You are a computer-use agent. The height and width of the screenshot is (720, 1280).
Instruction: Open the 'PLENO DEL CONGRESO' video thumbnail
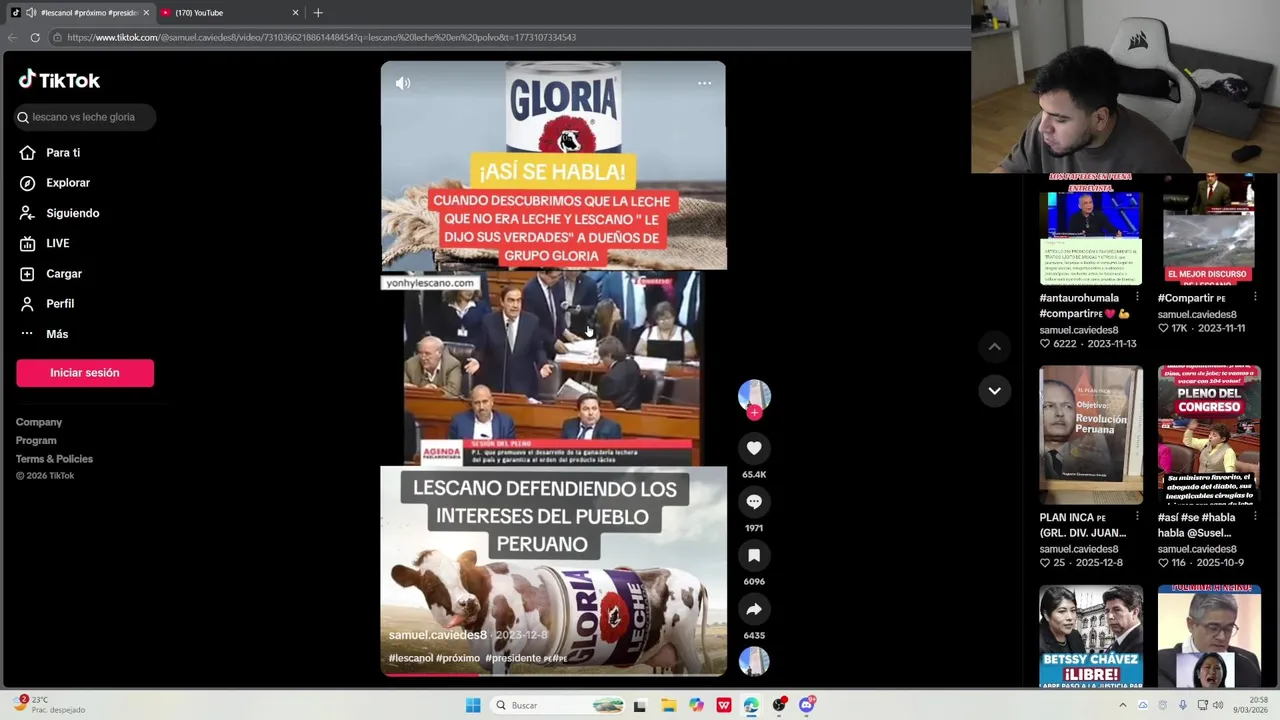coord(1209,435)
